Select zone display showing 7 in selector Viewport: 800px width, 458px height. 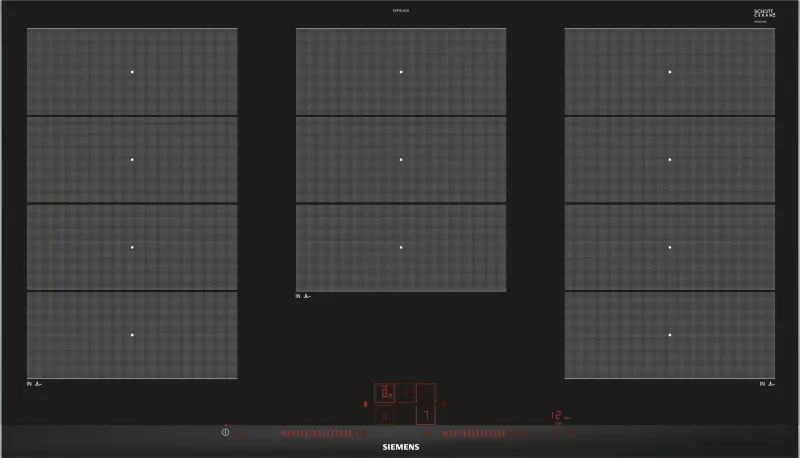tap(426, 415)
